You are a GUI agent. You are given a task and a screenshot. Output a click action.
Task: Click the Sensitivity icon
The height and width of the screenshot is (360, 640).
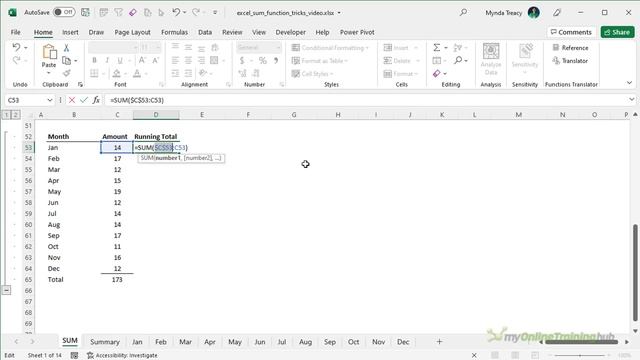[525, 59]
